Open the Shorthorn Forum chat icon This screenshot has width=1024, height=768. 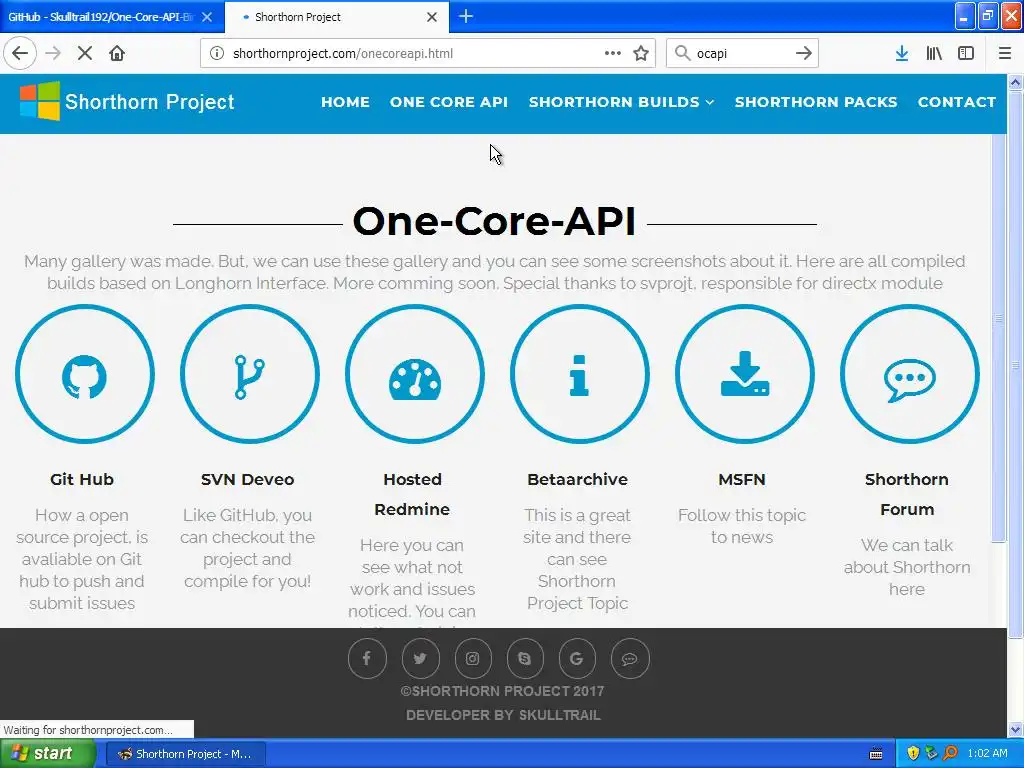point(910,374)
